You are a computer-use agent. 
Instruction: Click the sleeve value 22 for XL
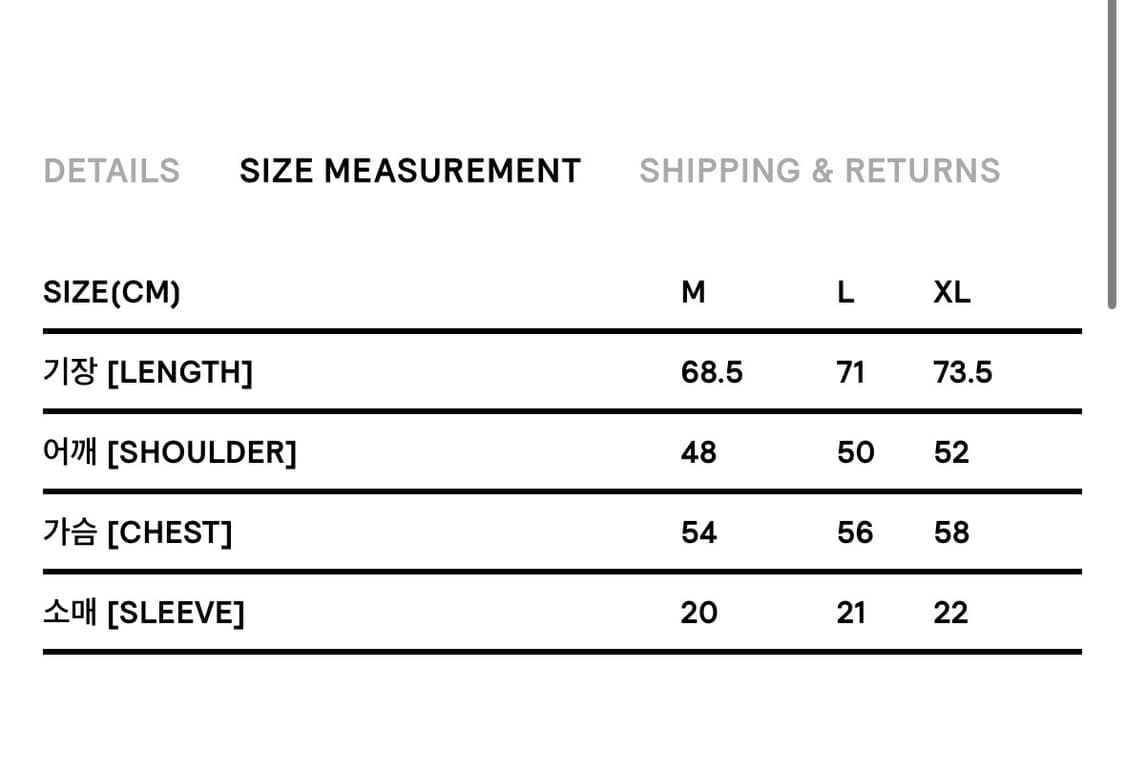tap(951, 612)
